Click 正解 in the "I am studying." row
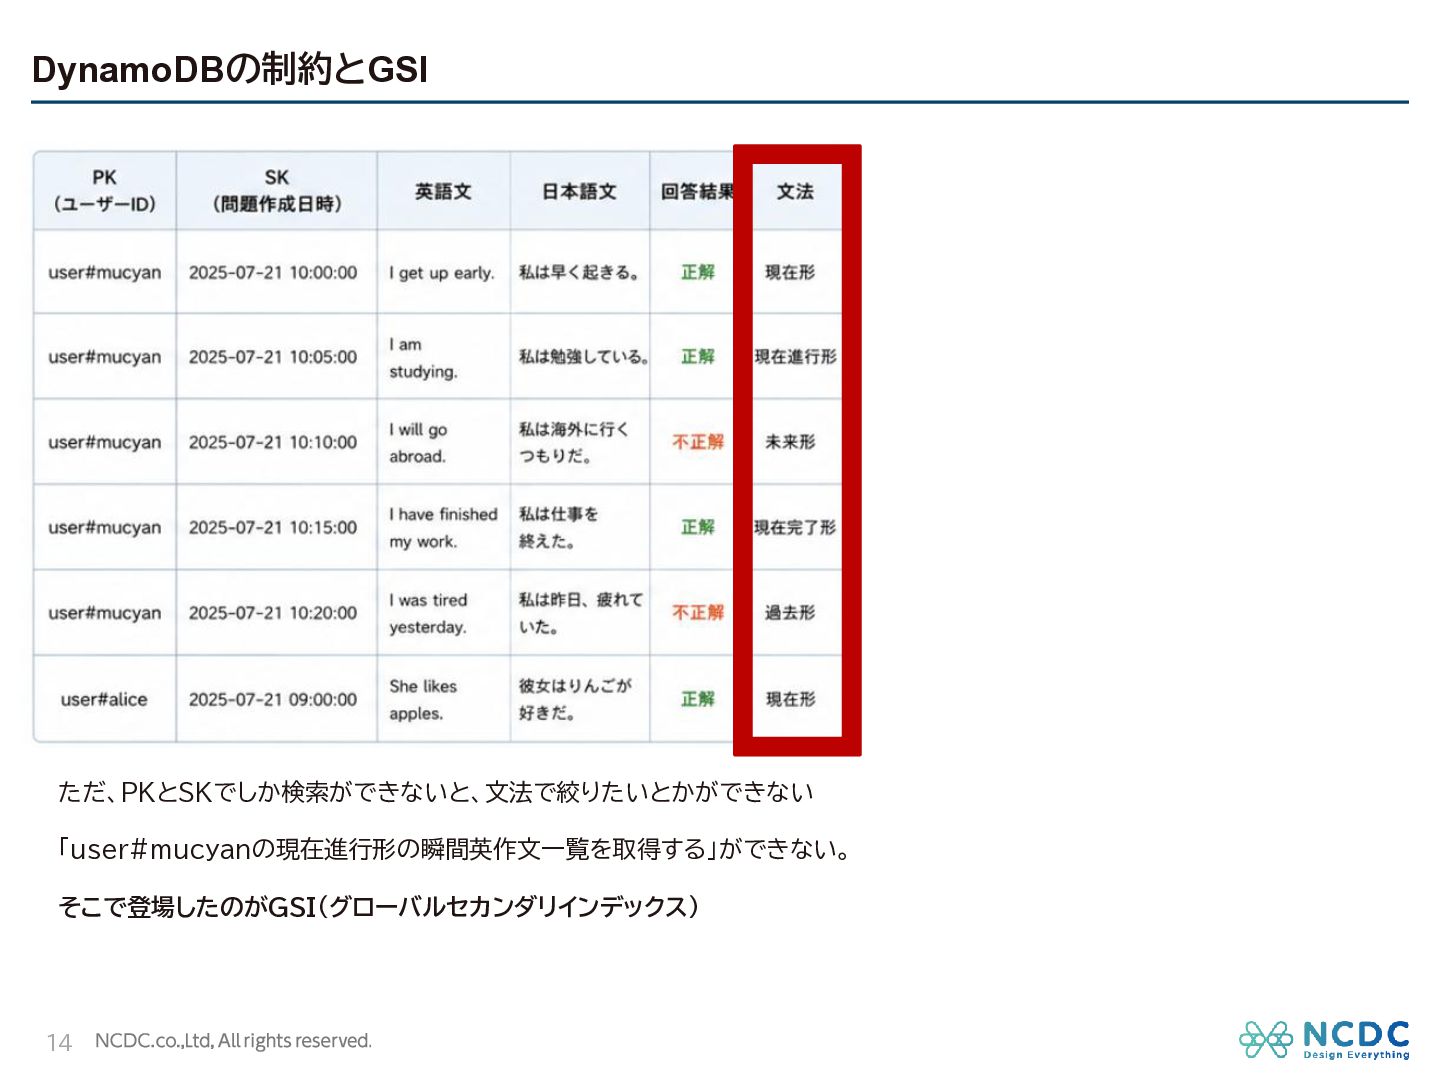The width and height of the screenshot is (1440, 1080). coord(698,357)
